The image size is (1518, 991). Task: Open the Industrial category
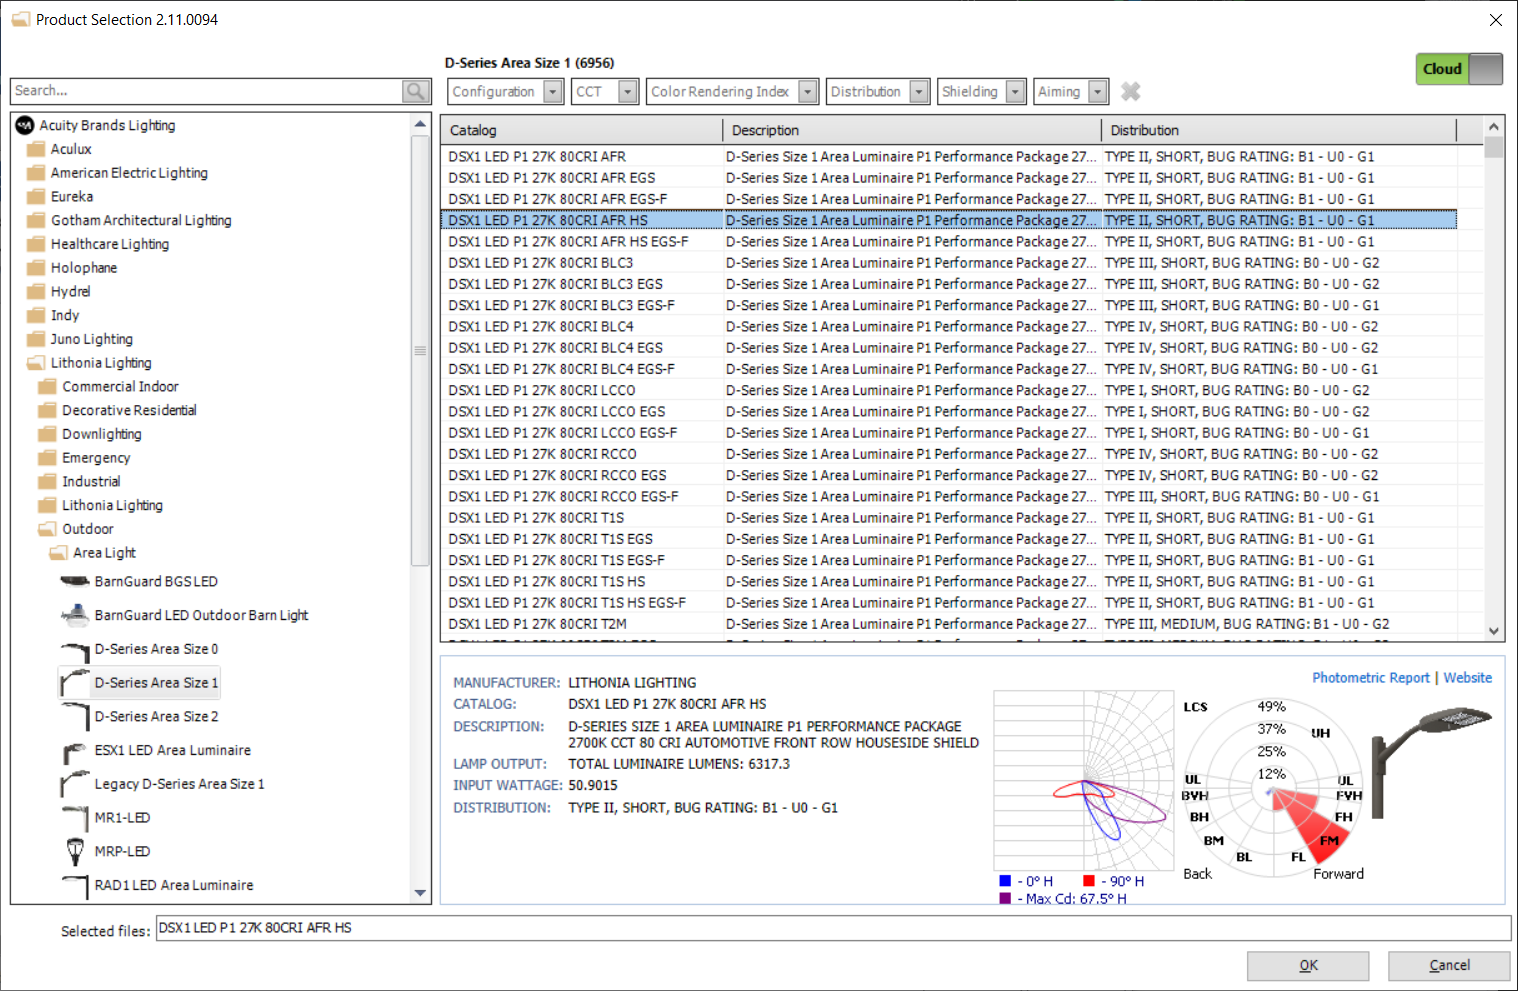91,482
